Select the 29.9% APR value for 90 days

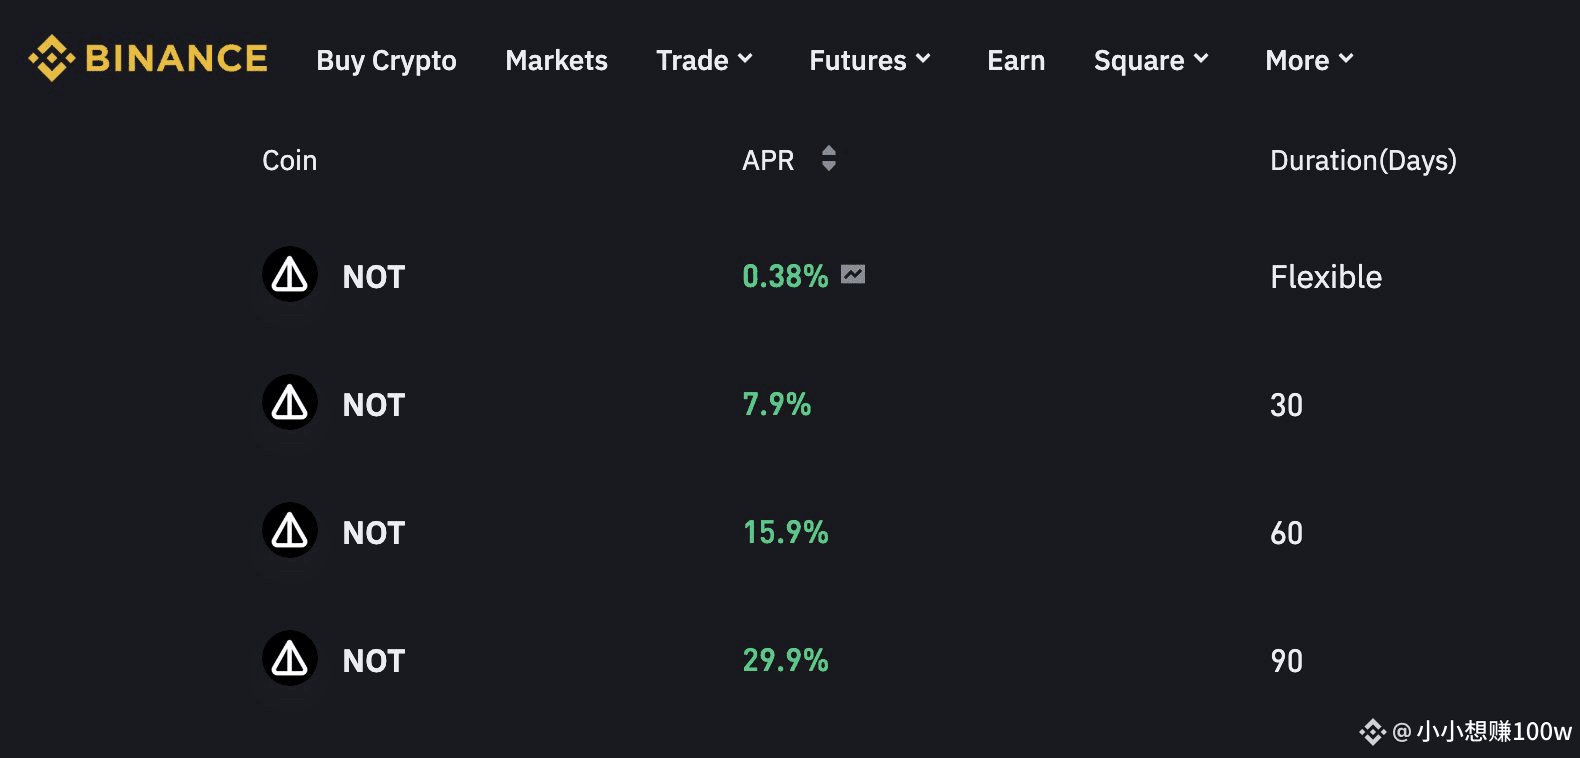click(x=785, y=660)
